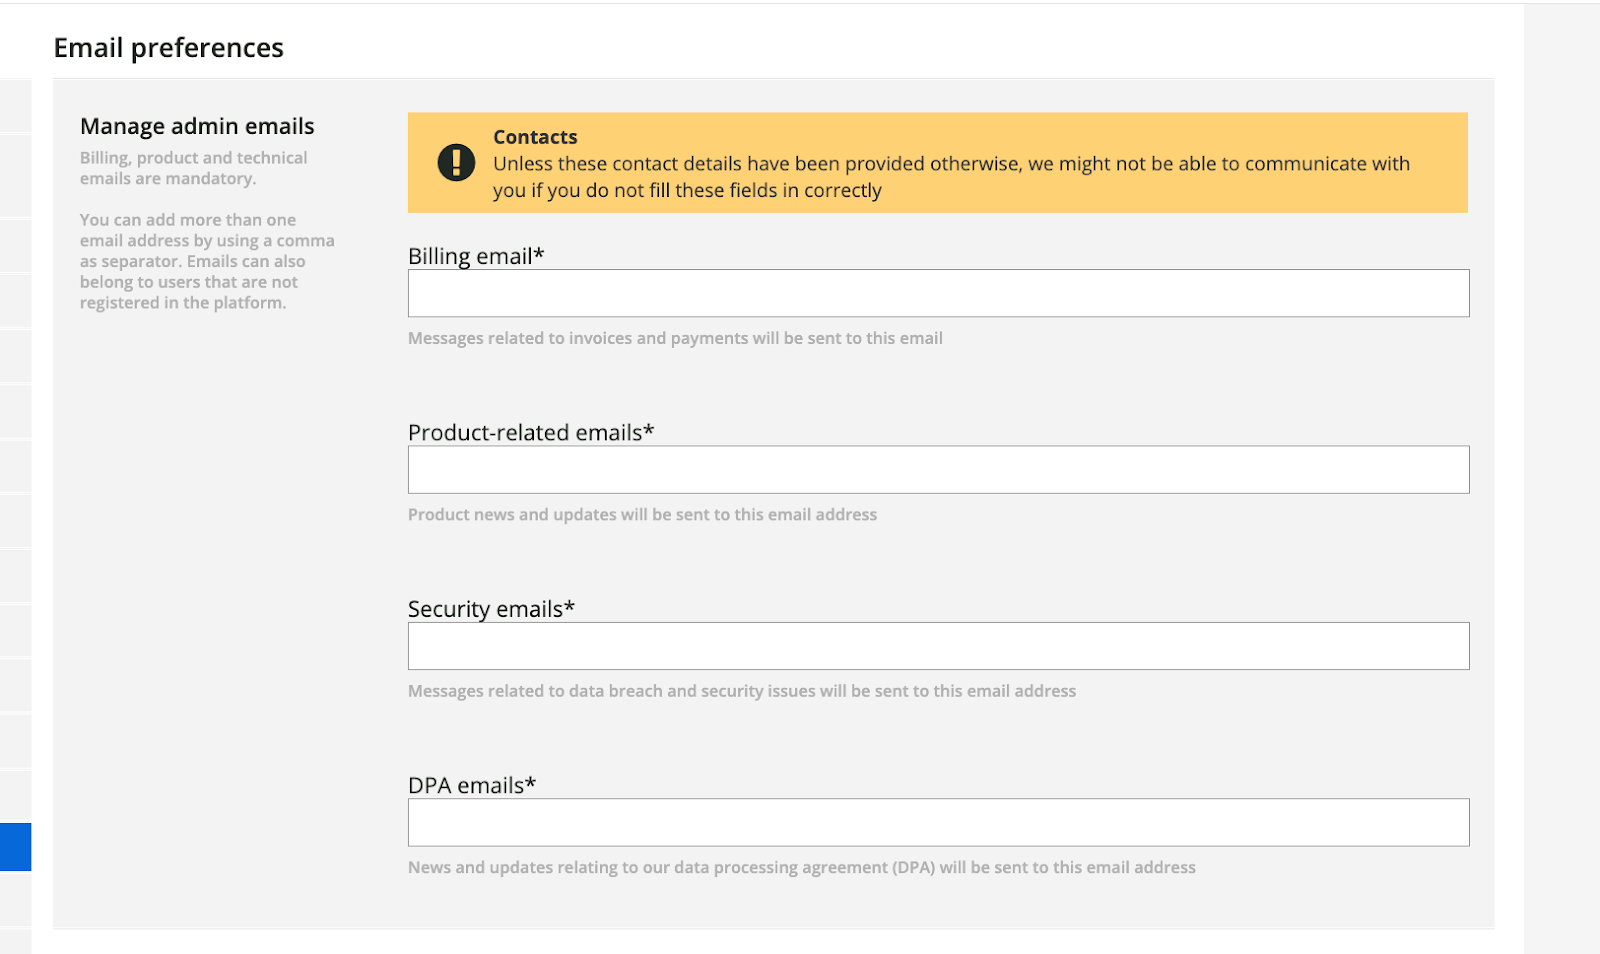Viewport: 1600px width, 954px height.
Task: Click the 'Contacts' title in yellow banner
Action: [535, 137]
